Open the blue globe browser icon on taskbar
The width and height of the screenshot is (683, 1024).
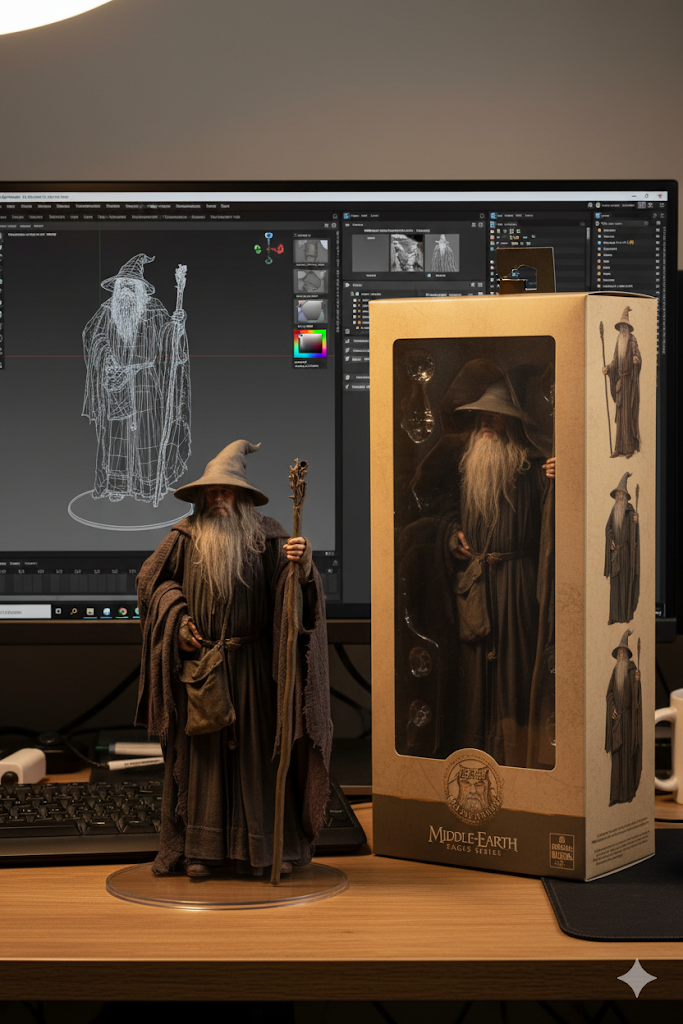(x=106, y=612)
